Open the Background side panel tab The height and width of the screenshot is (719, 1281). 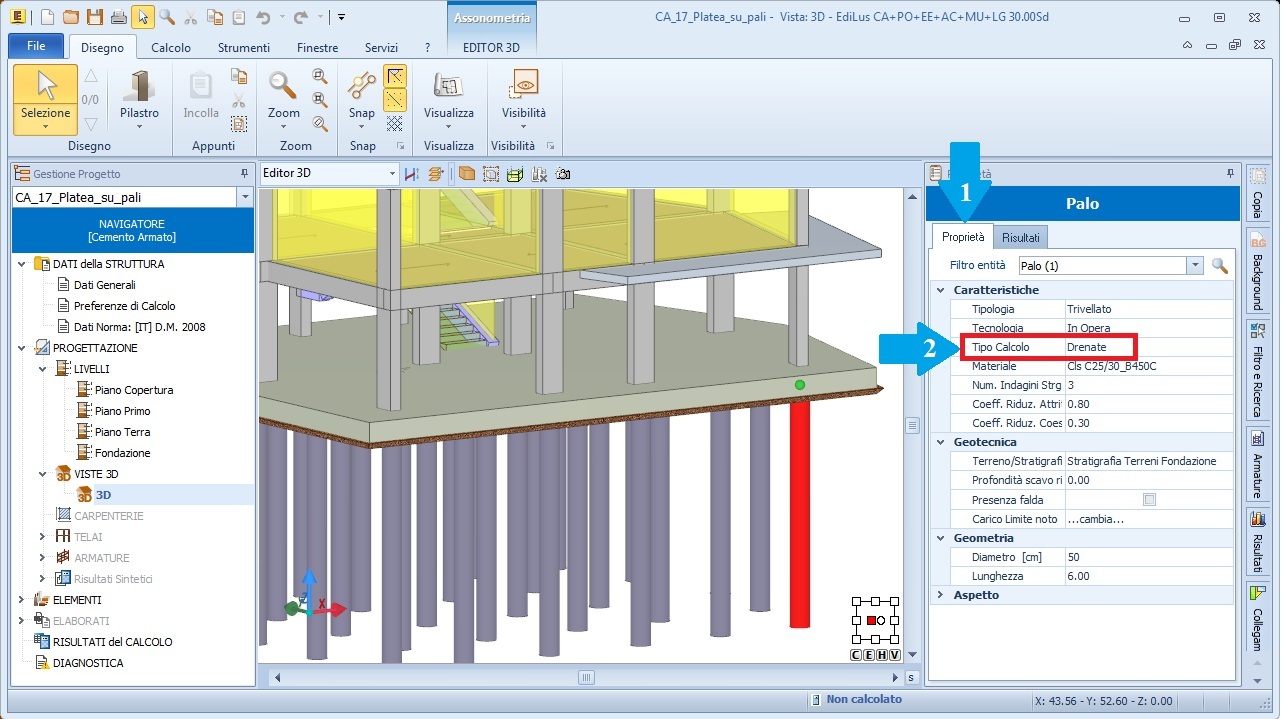point(1258,271)
